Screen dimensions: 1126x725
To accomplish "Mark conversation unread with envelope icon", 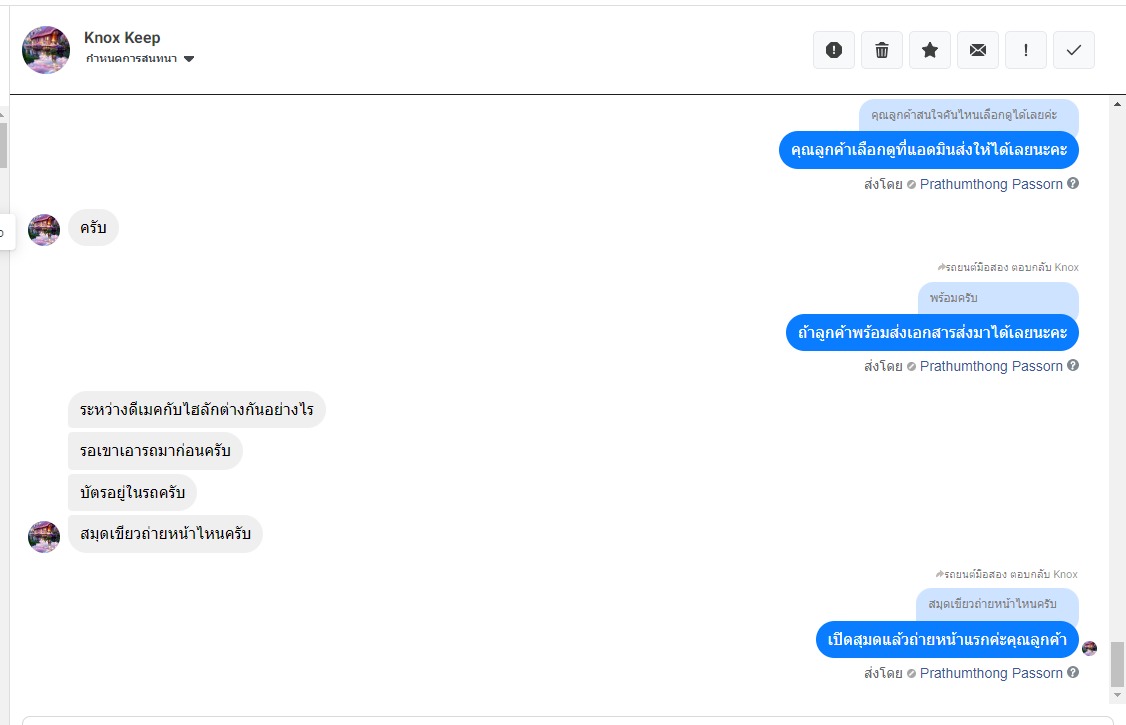I will click(978, 50).
